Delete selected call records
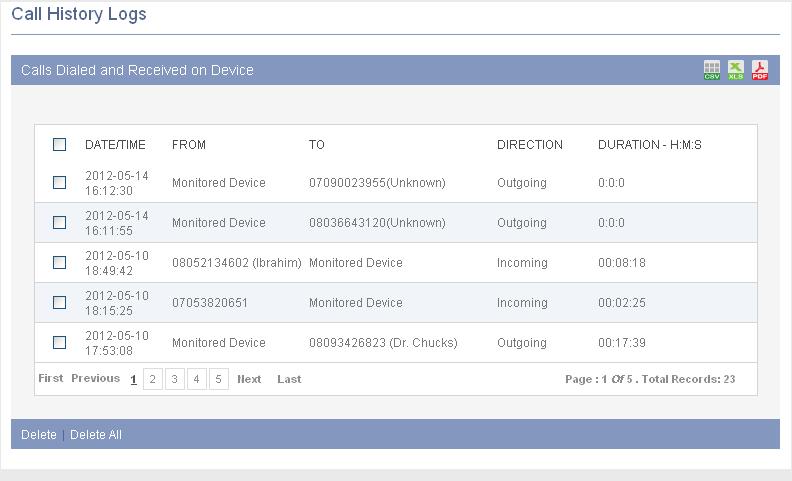 (x=39, y=435)
